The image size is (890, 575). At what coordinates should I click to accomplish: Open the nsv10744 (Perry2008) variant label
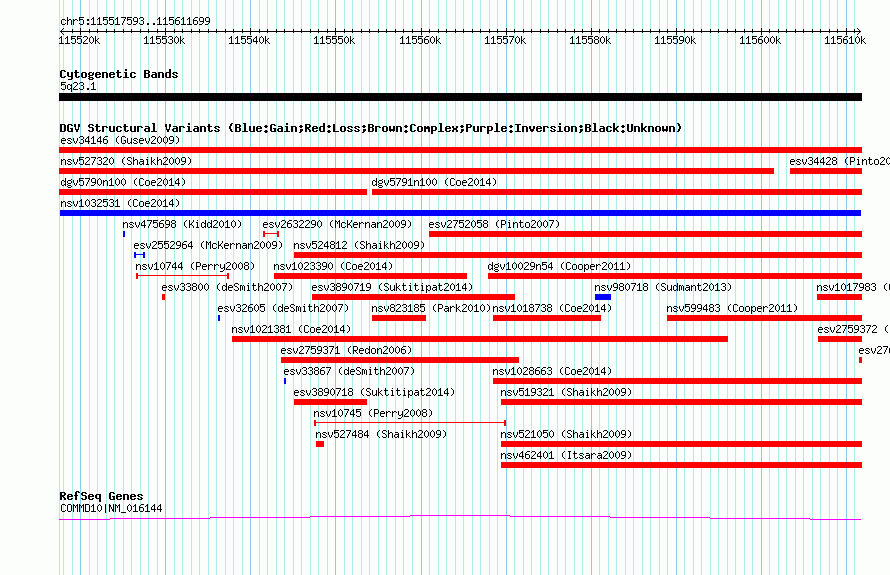coord(195,266)
